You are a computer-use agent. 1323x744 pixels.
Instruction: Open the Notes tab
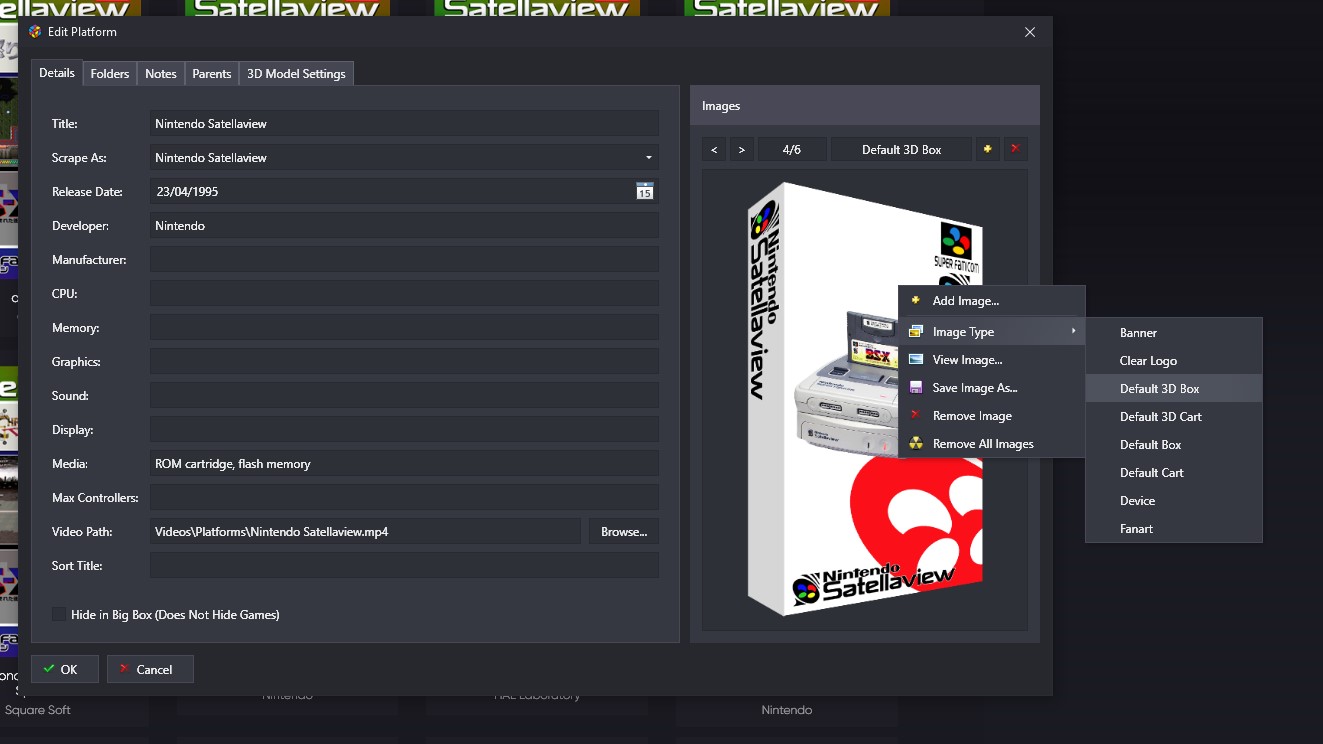pyautogui.click(x=160, y=73)
